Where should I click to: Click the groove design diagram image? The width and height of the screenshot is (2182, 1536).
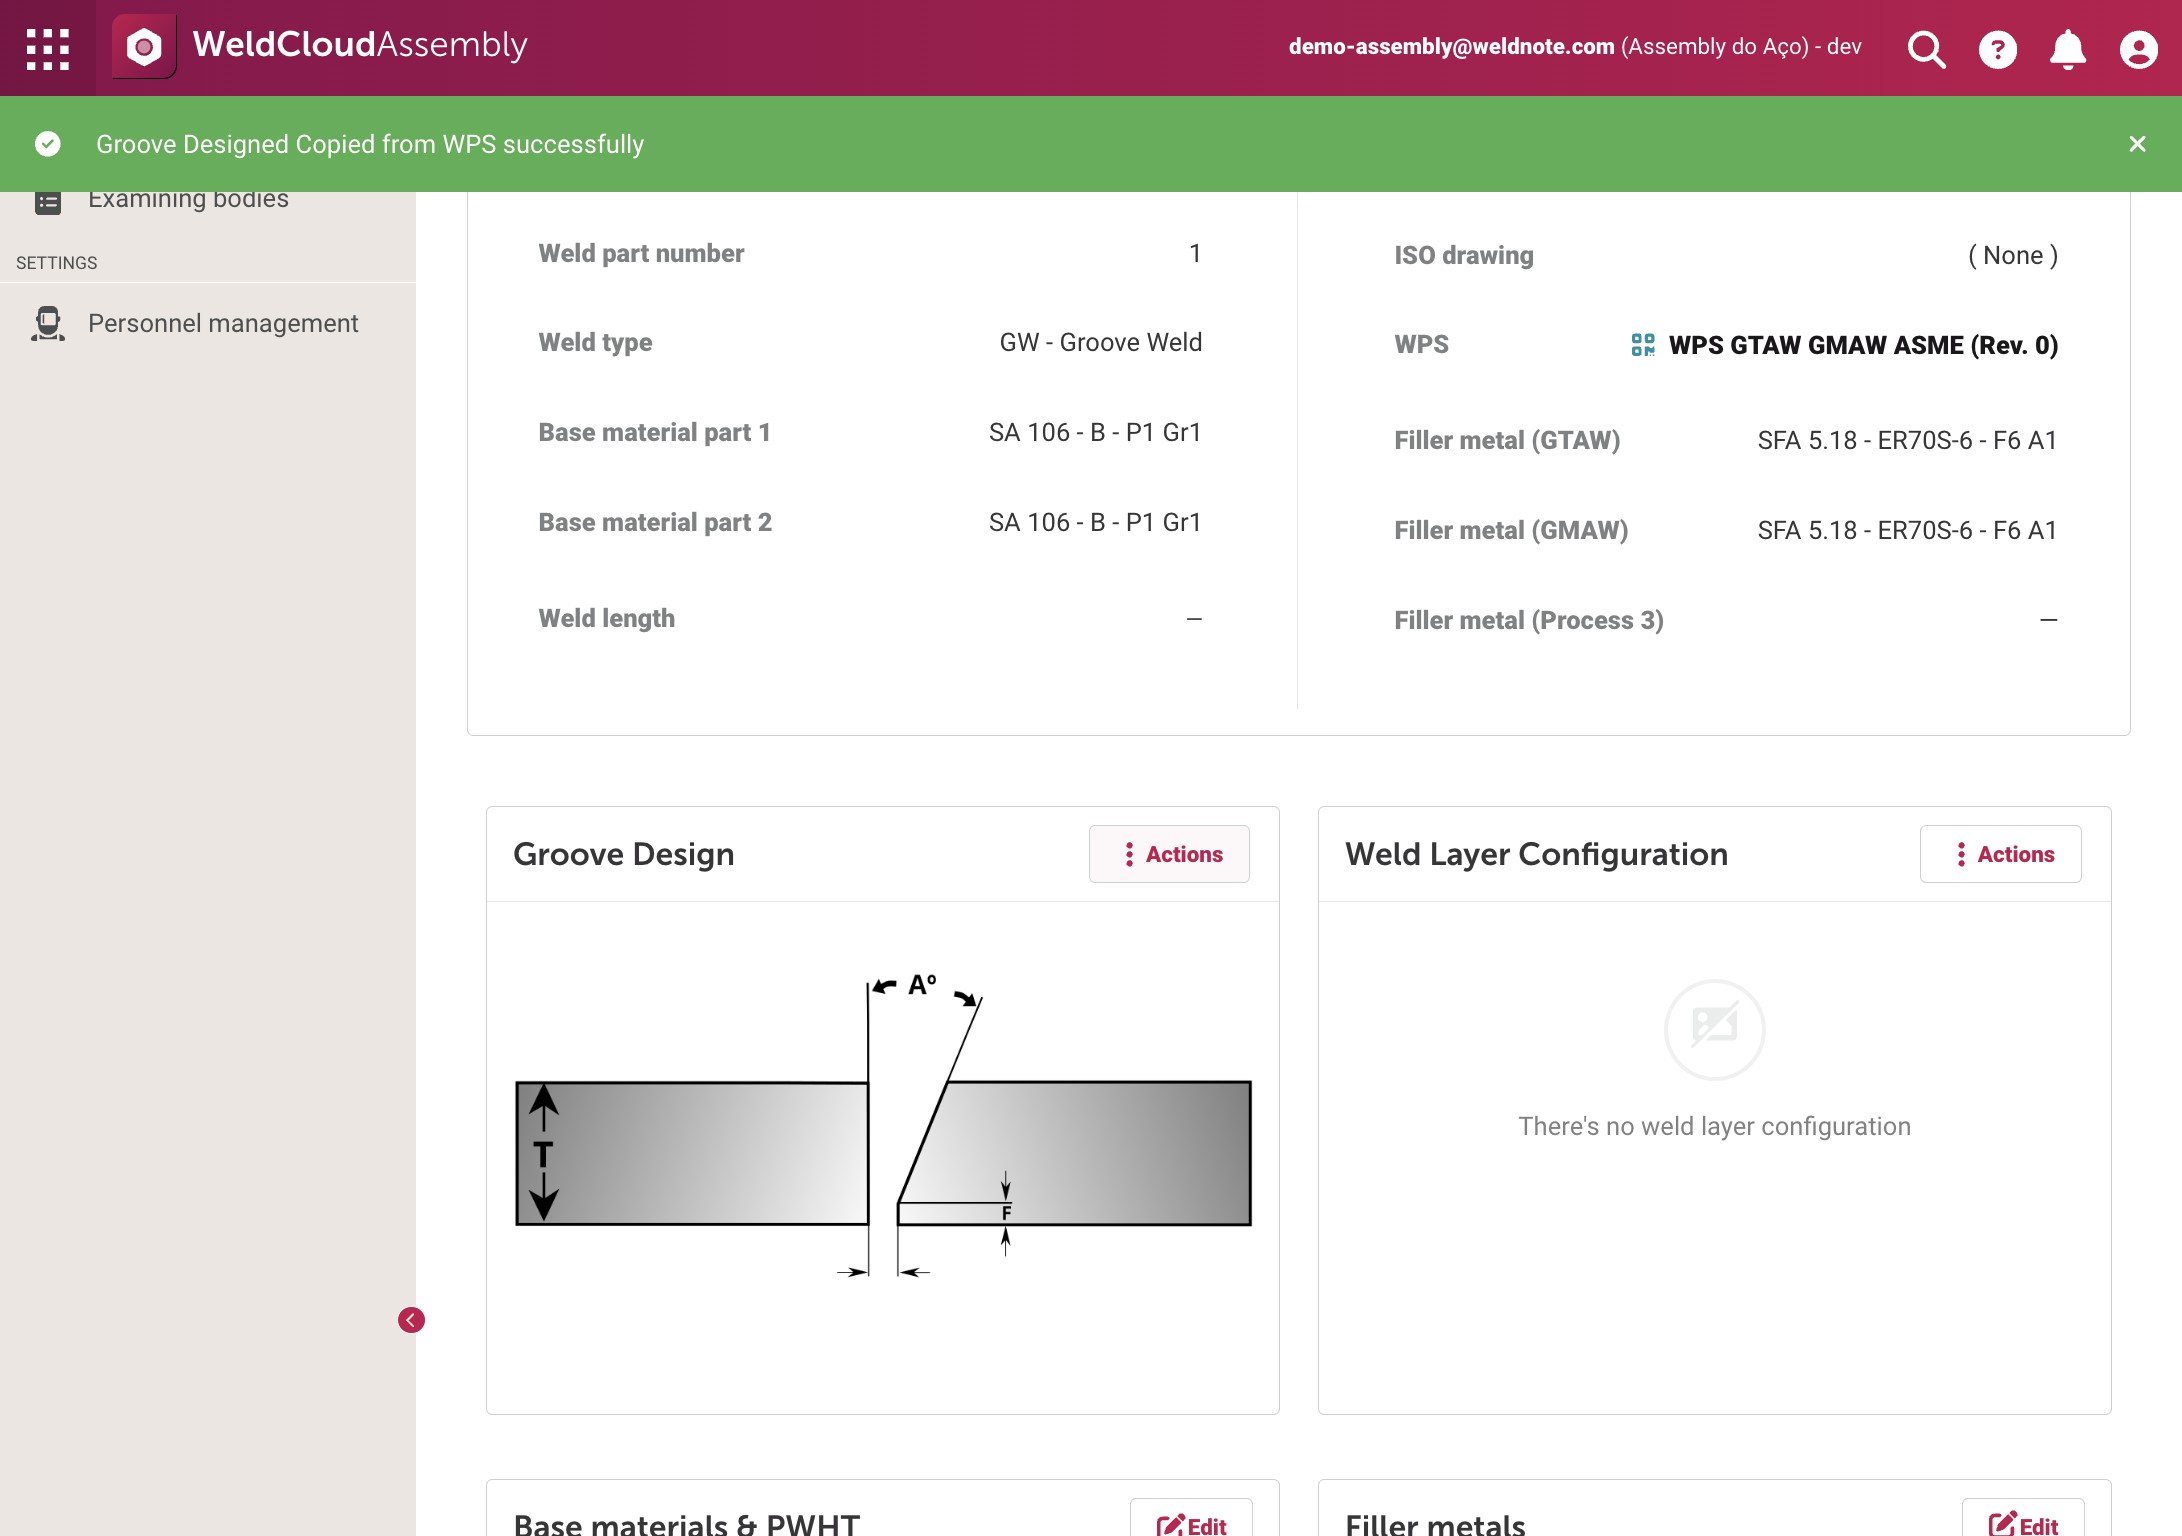click(883, 1126)
